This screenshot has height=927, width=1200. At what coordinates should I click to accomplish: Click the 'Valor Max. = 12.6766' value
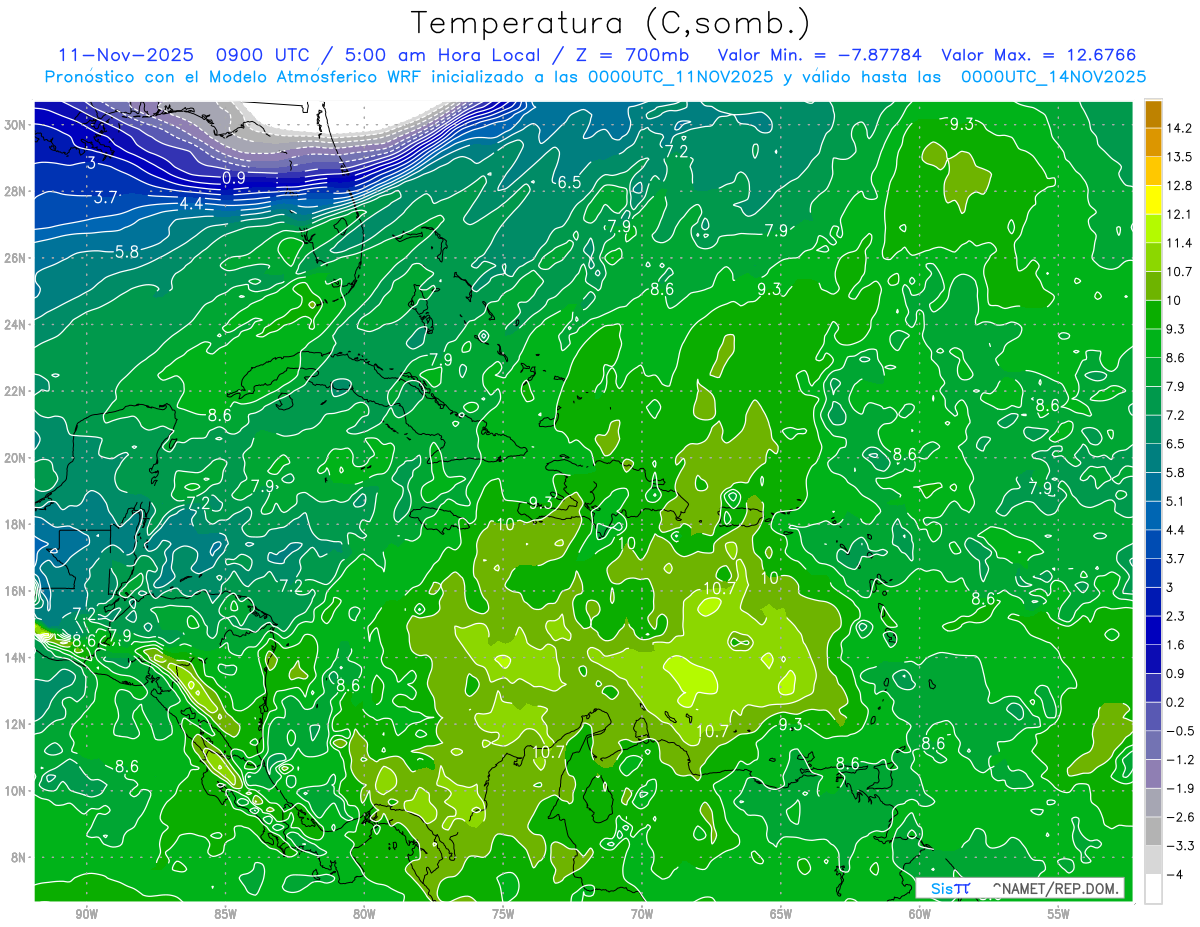pos(1039,55)
